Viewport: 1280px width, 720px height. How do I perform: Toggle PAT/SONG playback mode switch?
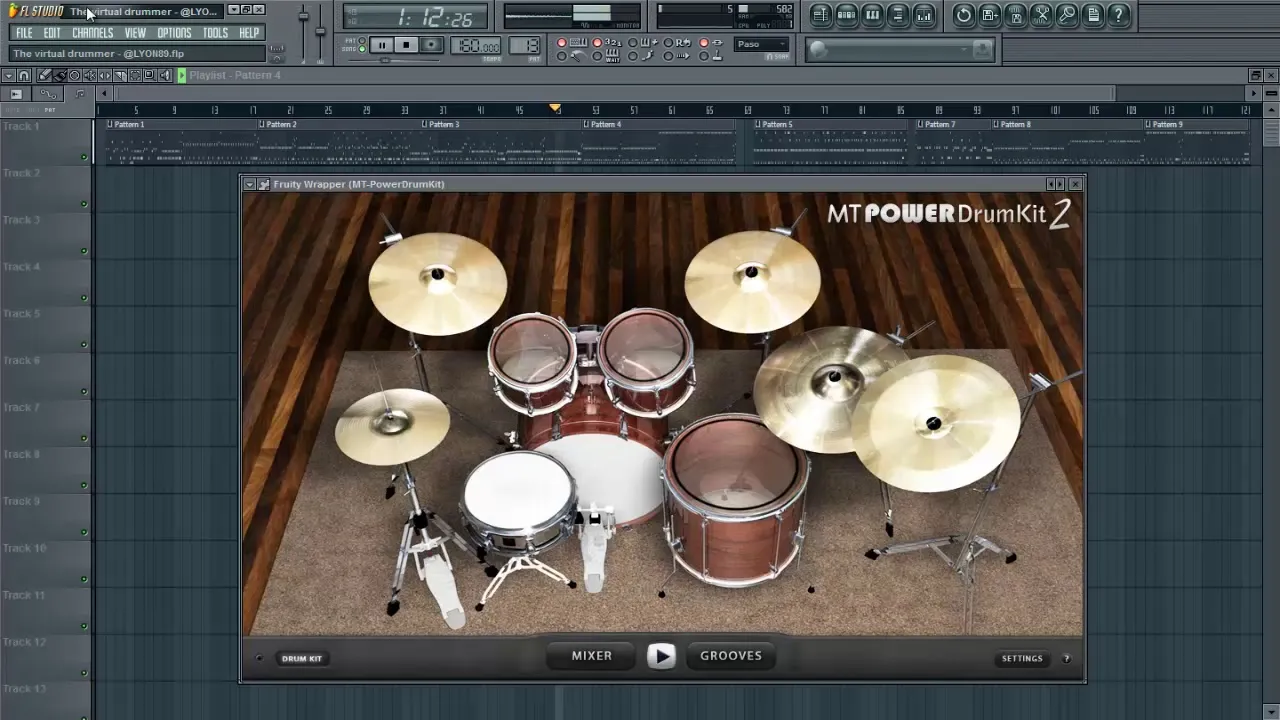tap(362, 46)
